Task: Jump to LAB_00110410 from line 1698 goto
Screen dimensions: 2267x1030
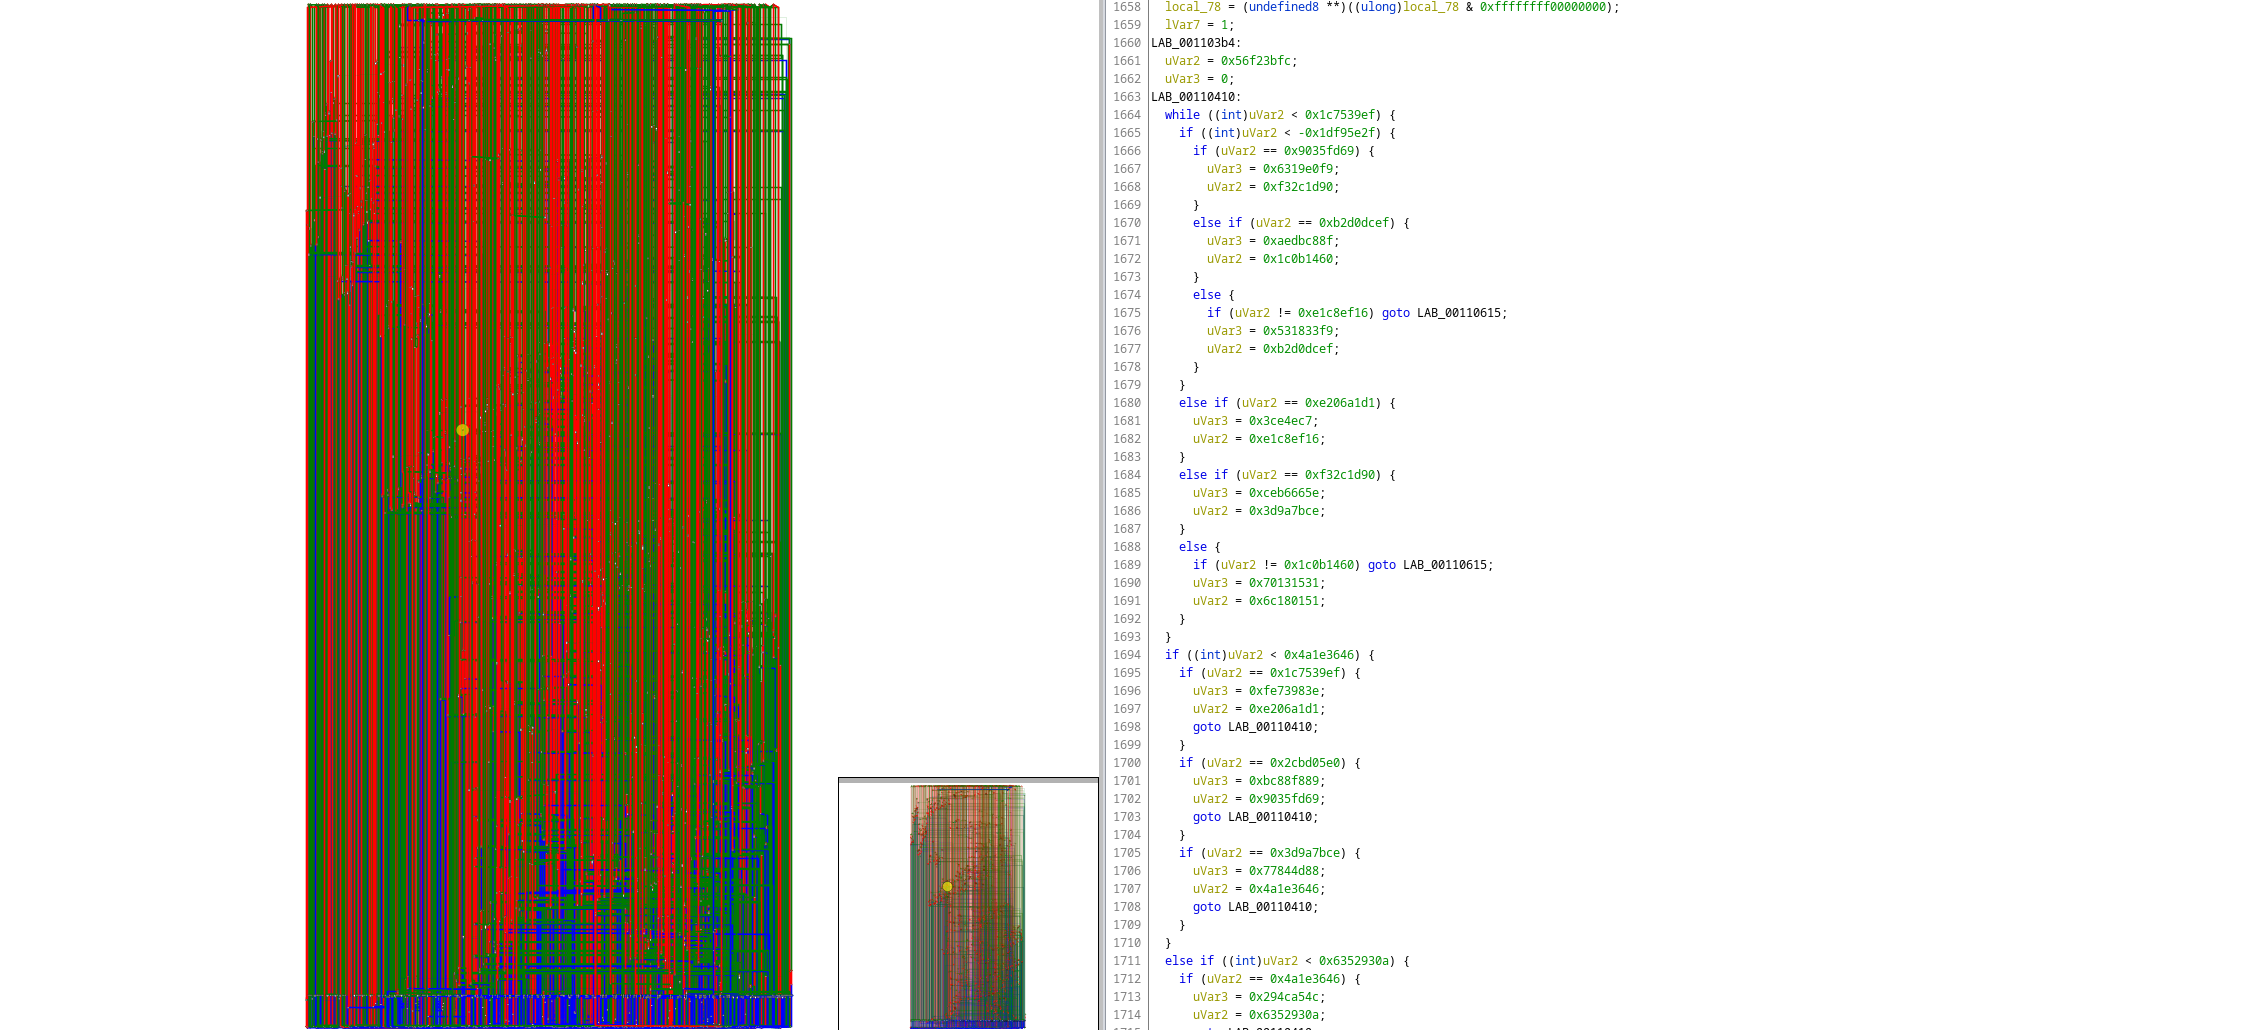Action: click(1270, 727)
